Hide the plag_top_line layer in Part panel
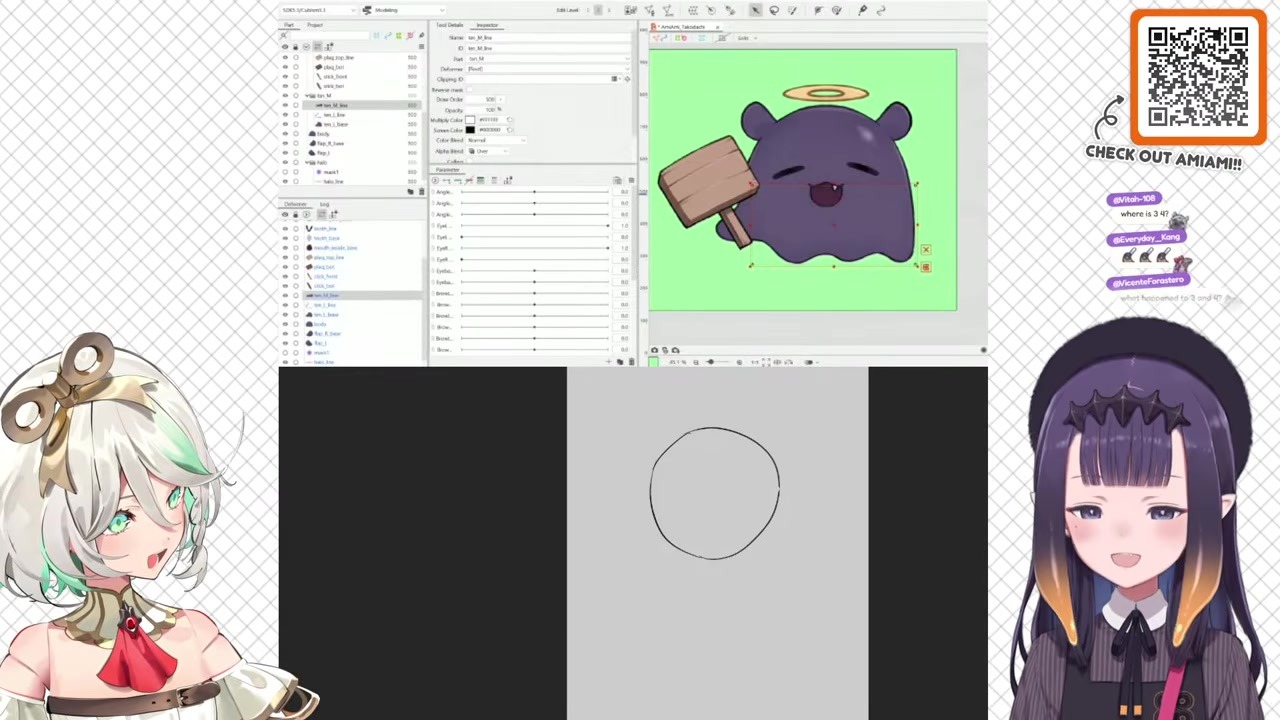 (x=285, y=58)
